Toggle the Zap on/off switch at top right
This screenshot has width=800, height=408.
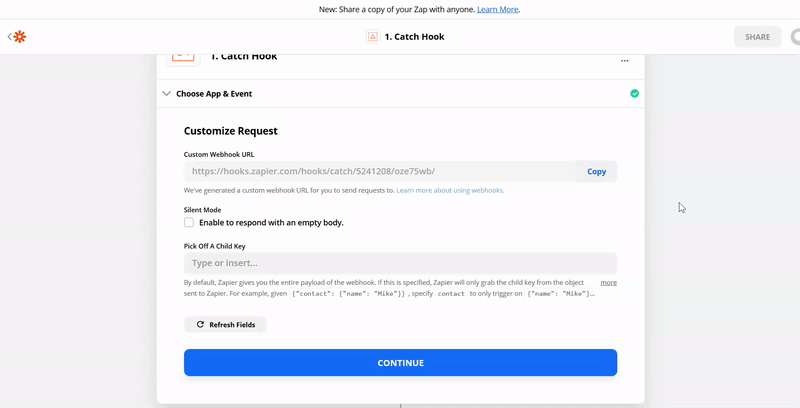click(x=795, y=37)
